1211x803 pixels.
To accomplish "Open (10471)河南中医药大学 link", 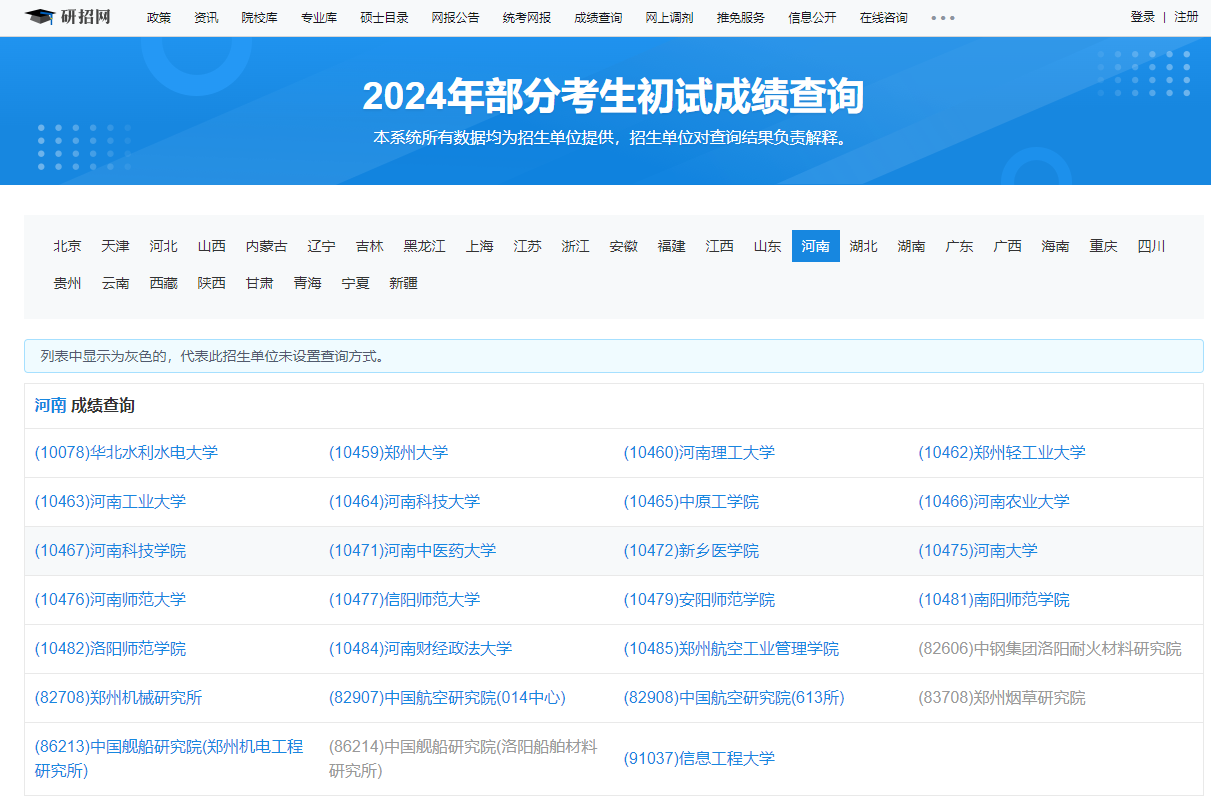I will (x=413, y=550).
